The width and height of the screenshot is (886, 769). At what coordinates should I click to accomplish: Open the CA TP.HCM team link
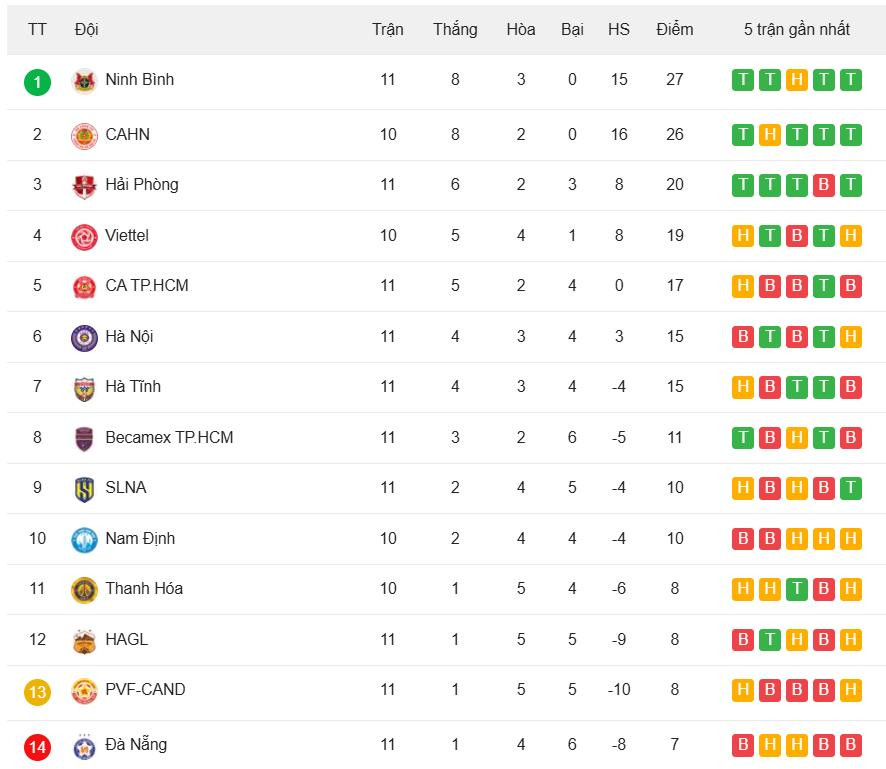147,285
